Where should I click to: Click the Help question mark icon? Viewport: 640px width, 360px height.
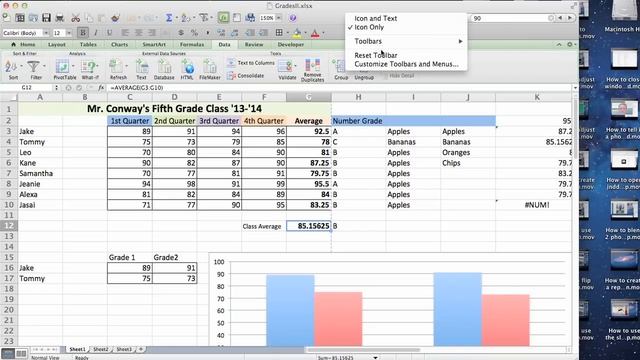tap(293, 18)
